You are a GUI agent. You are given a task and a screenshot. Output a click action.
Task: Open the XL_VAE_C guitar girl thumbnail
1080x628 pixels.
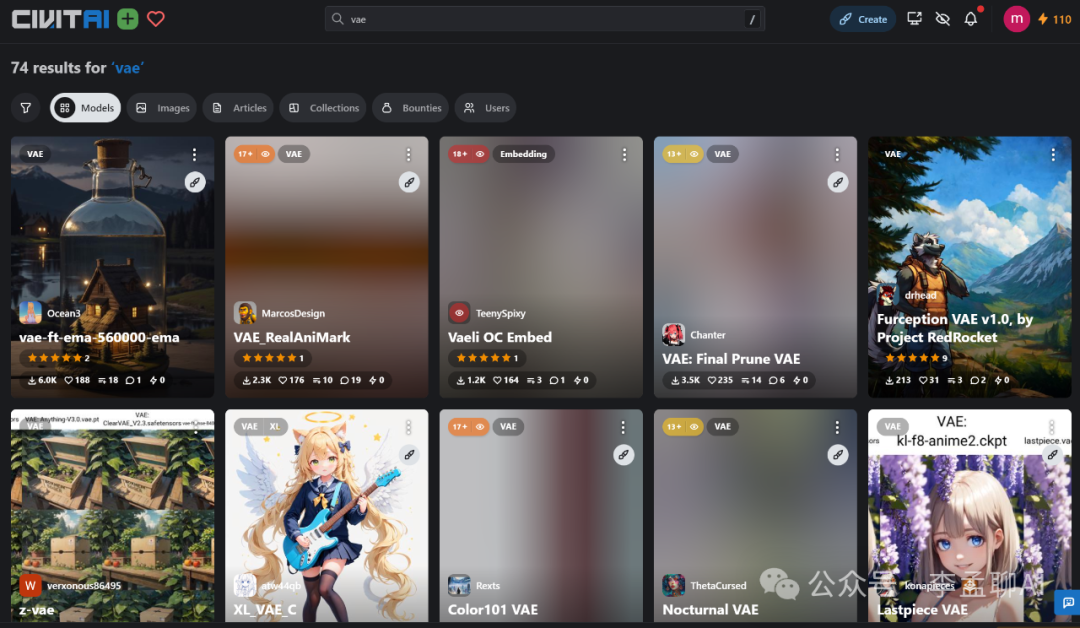point(326,516)
